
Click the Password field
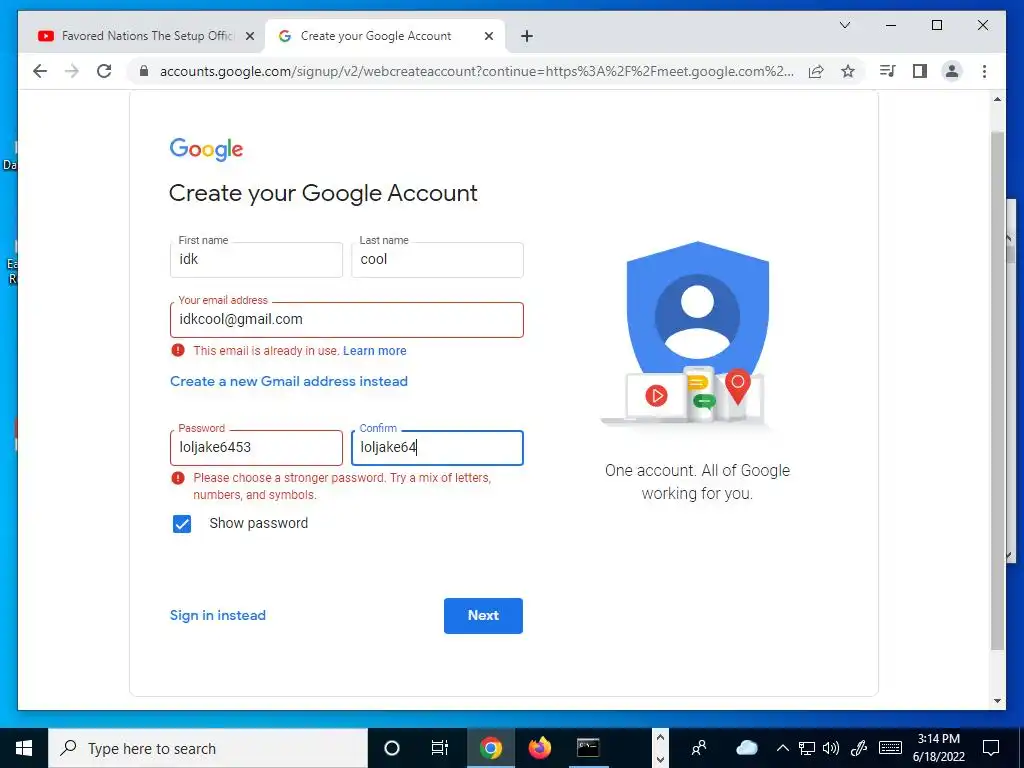click(256, 447)
